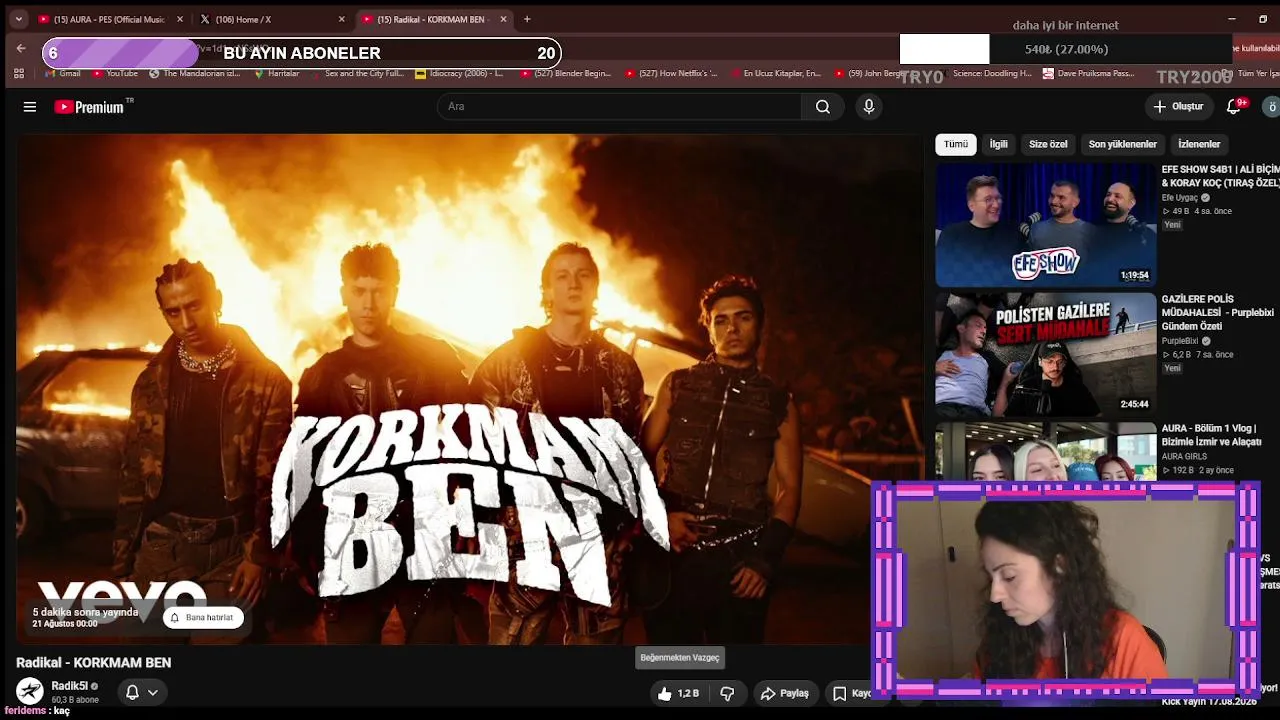1280x720 pixels.
Task: Open EFE SHOW S4B1 video title
Action: point(1220,176)
